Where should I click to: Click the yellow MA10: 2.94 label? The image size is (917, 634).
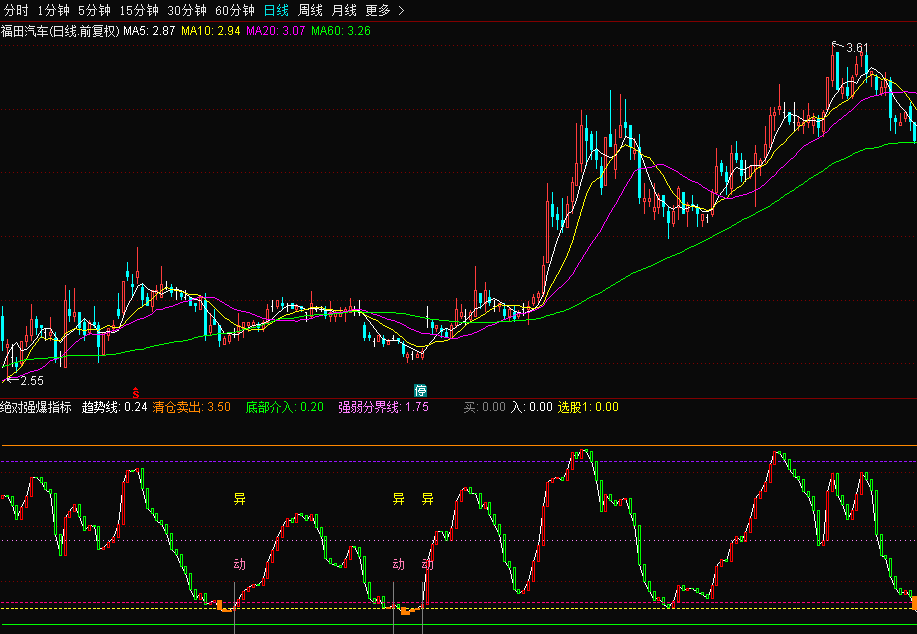(211, 31)
